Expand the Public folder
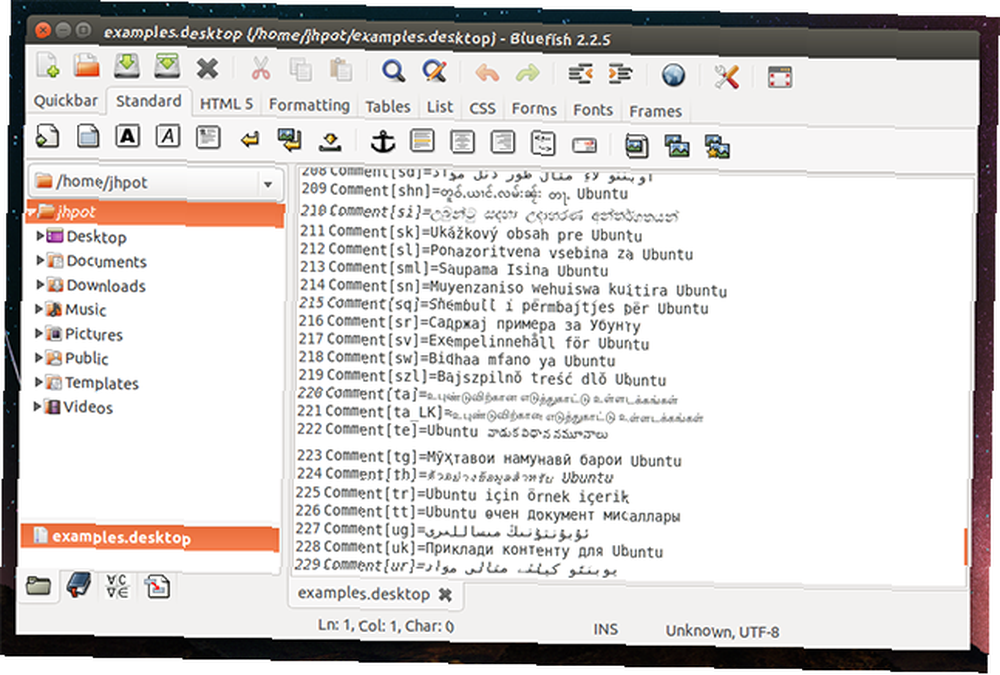 (x=38, y=357)
